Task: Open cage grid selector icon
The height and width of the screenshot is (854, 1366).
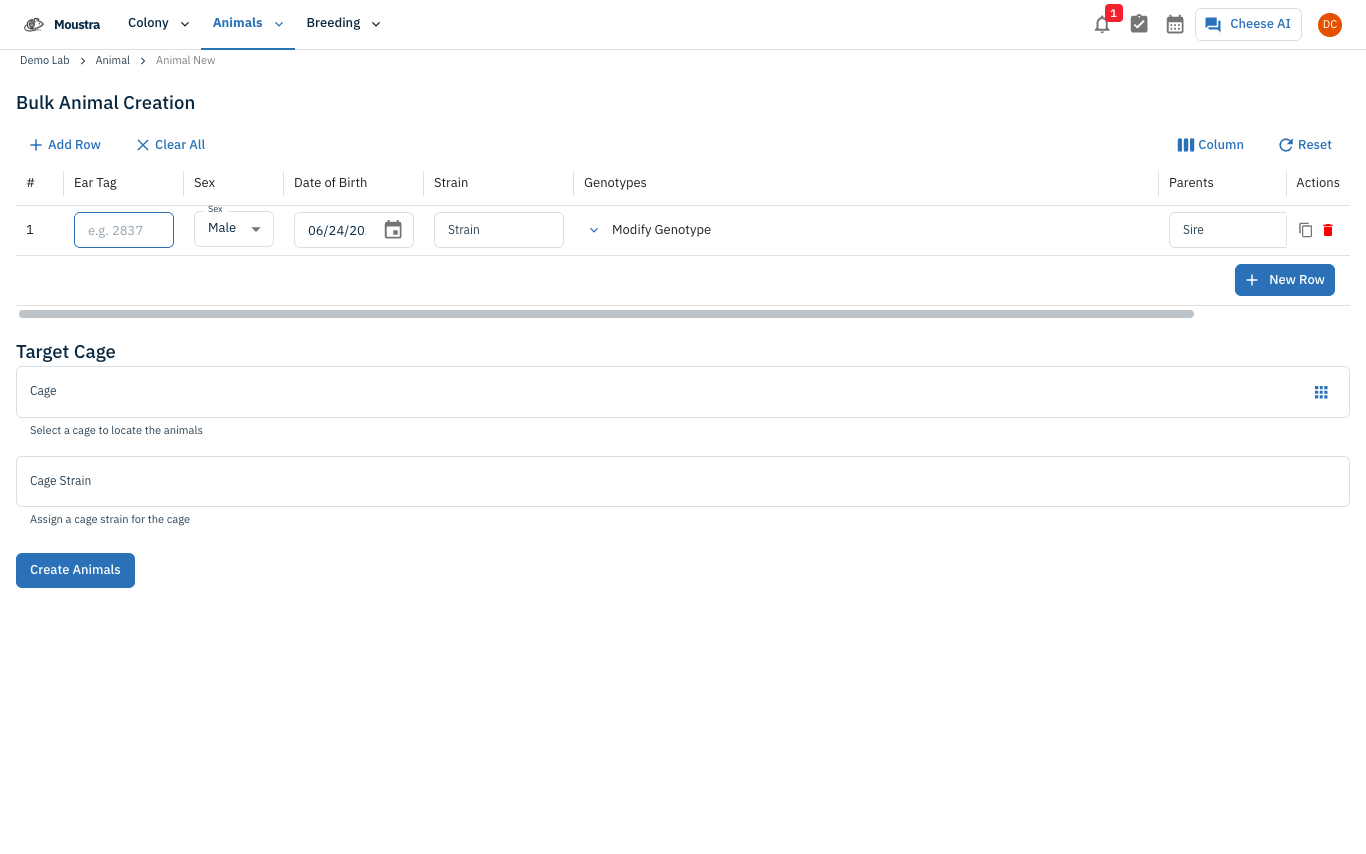Action: (1321, 392)
